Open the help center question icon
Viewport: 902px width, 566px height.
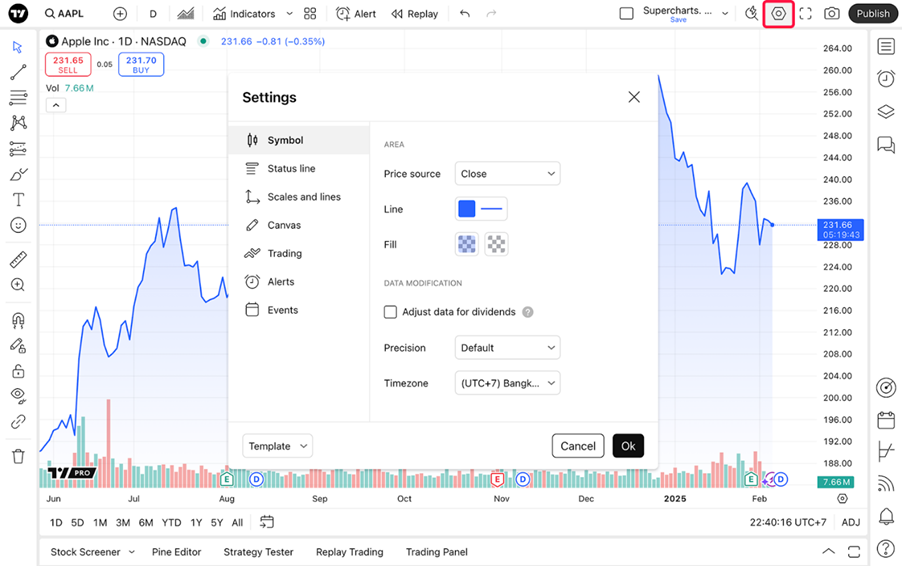click(x=886, y=549)
